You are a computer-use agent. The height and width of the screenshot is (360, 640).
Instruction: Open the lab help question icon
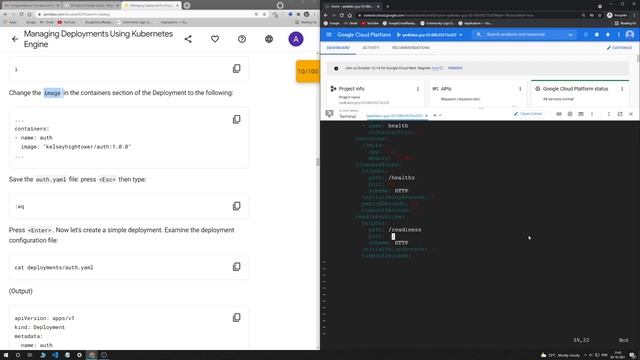(242, 39)
